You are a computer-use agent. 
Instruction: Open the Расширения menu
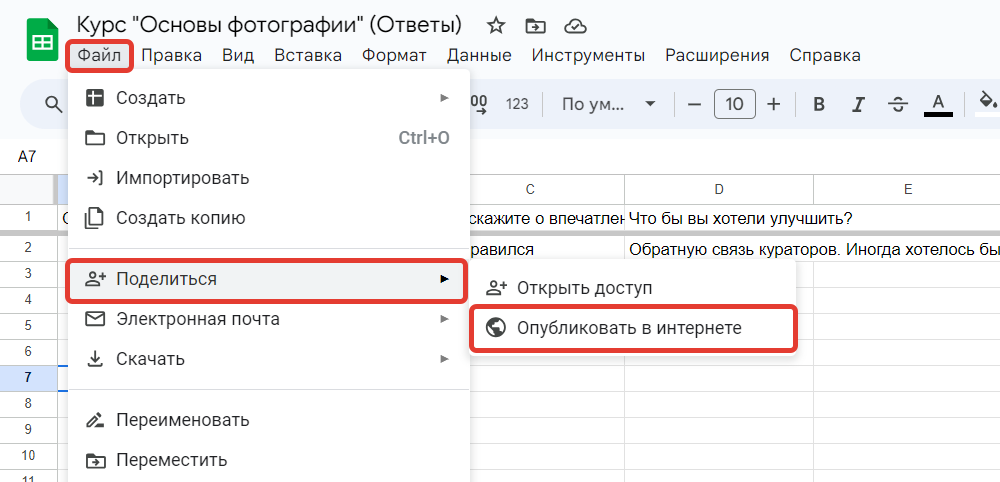(717, 55)
